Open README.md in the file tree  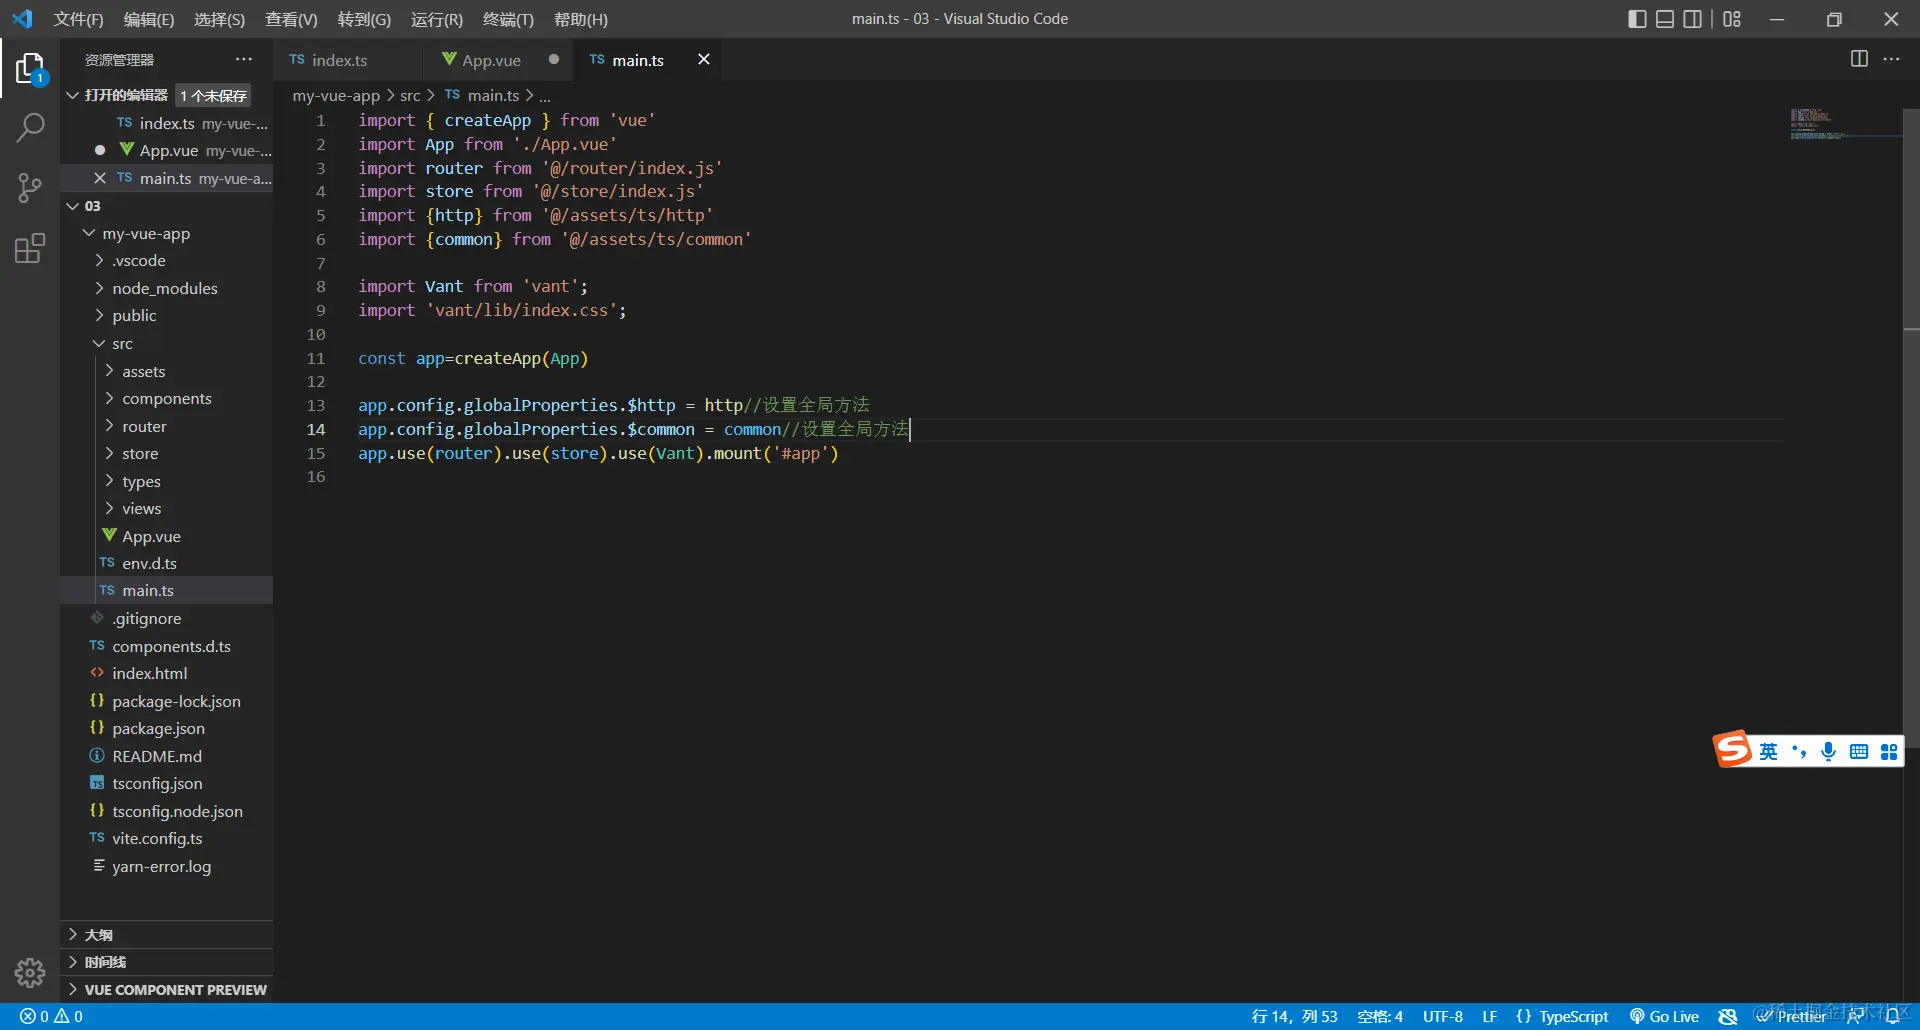click(x=166, y=756)
